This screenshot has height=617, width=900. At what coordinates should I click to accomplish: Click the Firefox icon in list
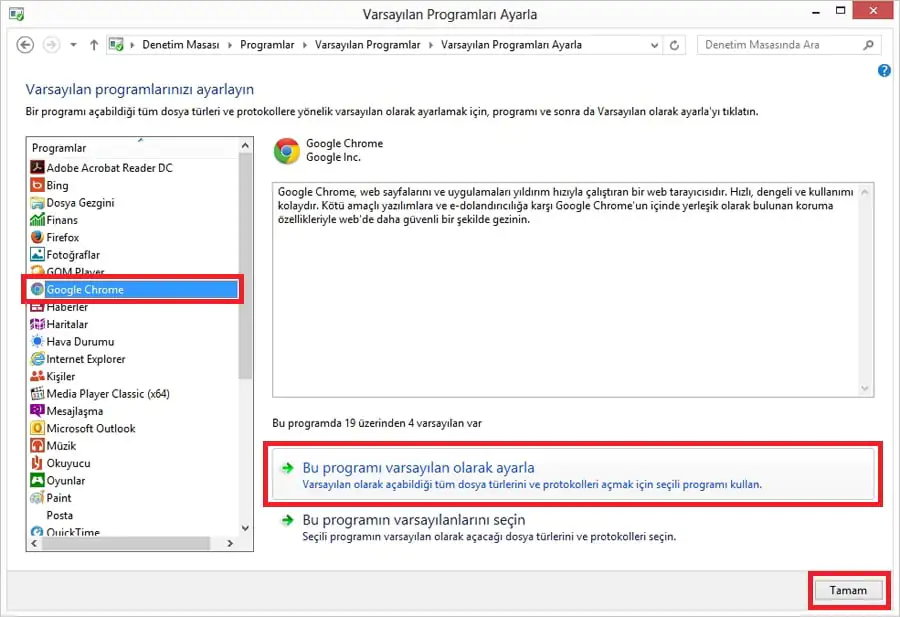37,237
